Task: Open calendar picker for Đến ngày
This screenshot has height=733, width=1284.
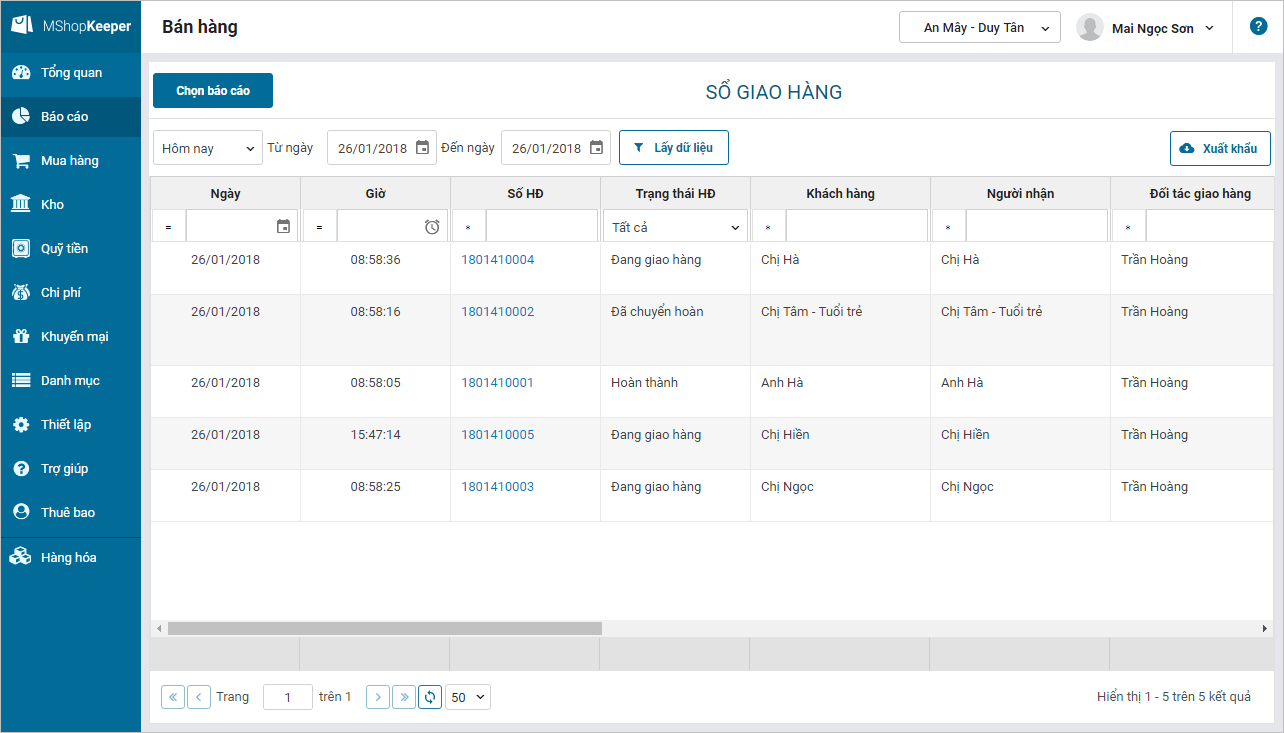Action: [596, 148]
